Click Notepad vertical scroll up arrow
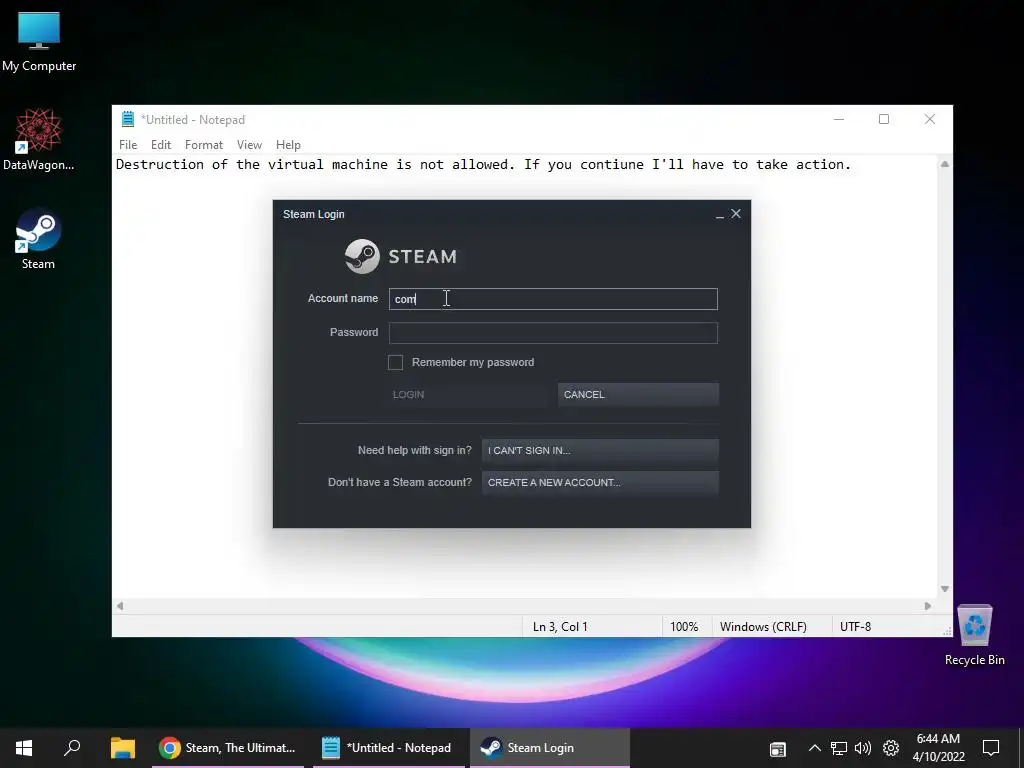1024x768 pixels. [945, 164]
